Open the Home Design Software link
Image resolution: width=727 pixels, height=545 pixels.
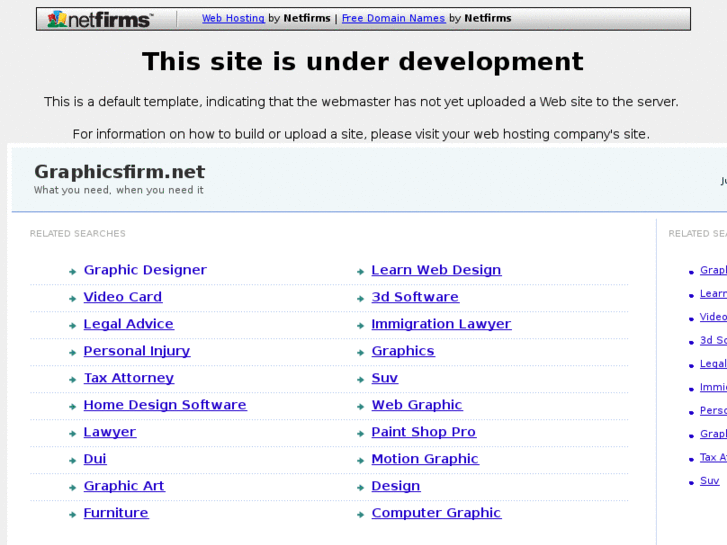coord(165,405)
